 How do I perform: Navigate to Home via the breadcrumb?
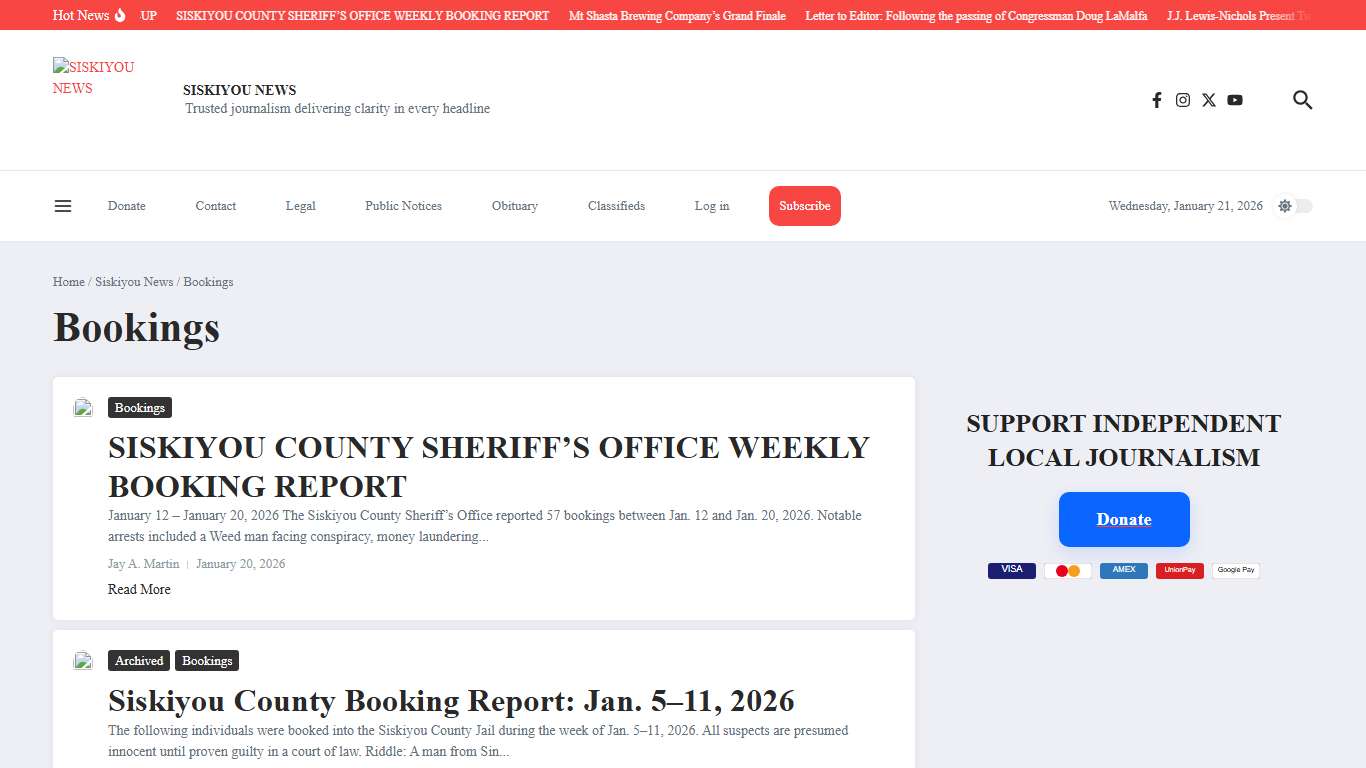68,281
